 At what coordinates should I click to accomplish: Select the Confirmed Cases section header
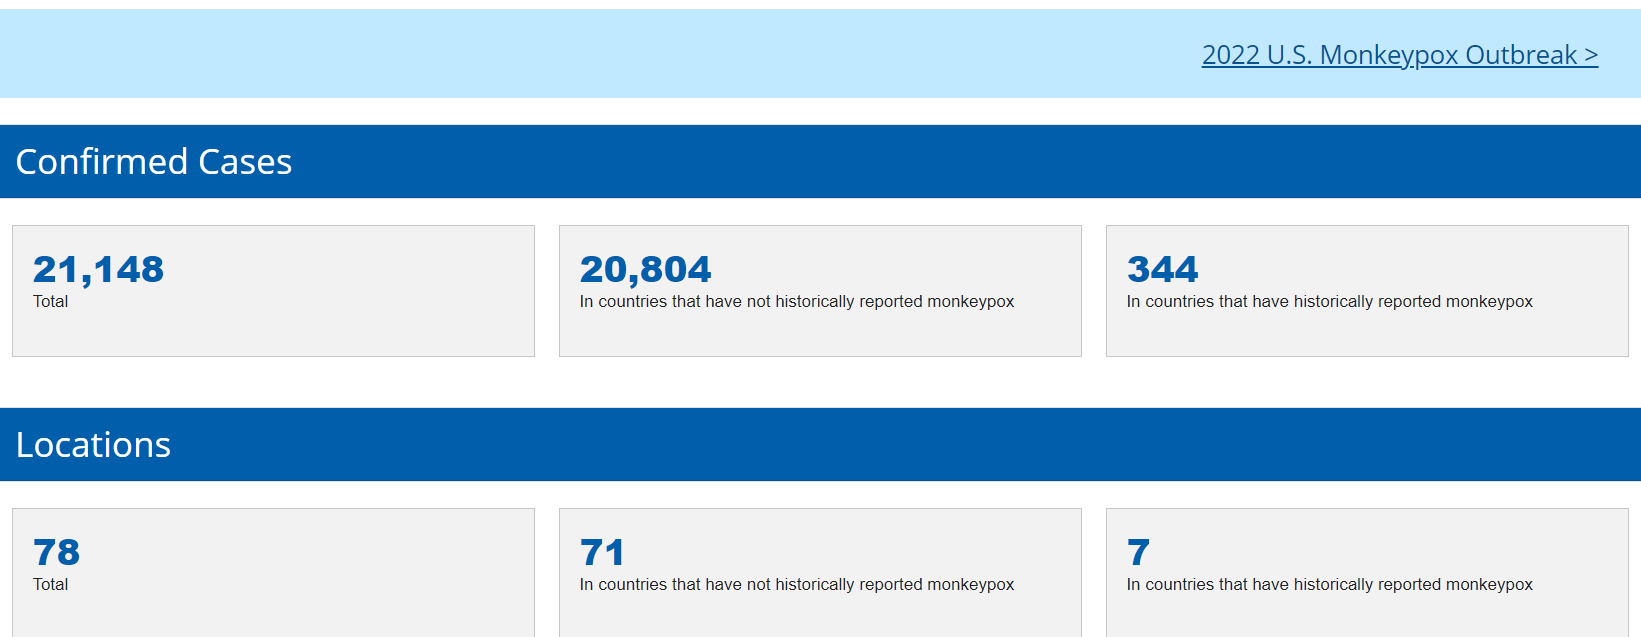[x=154, y=162]
